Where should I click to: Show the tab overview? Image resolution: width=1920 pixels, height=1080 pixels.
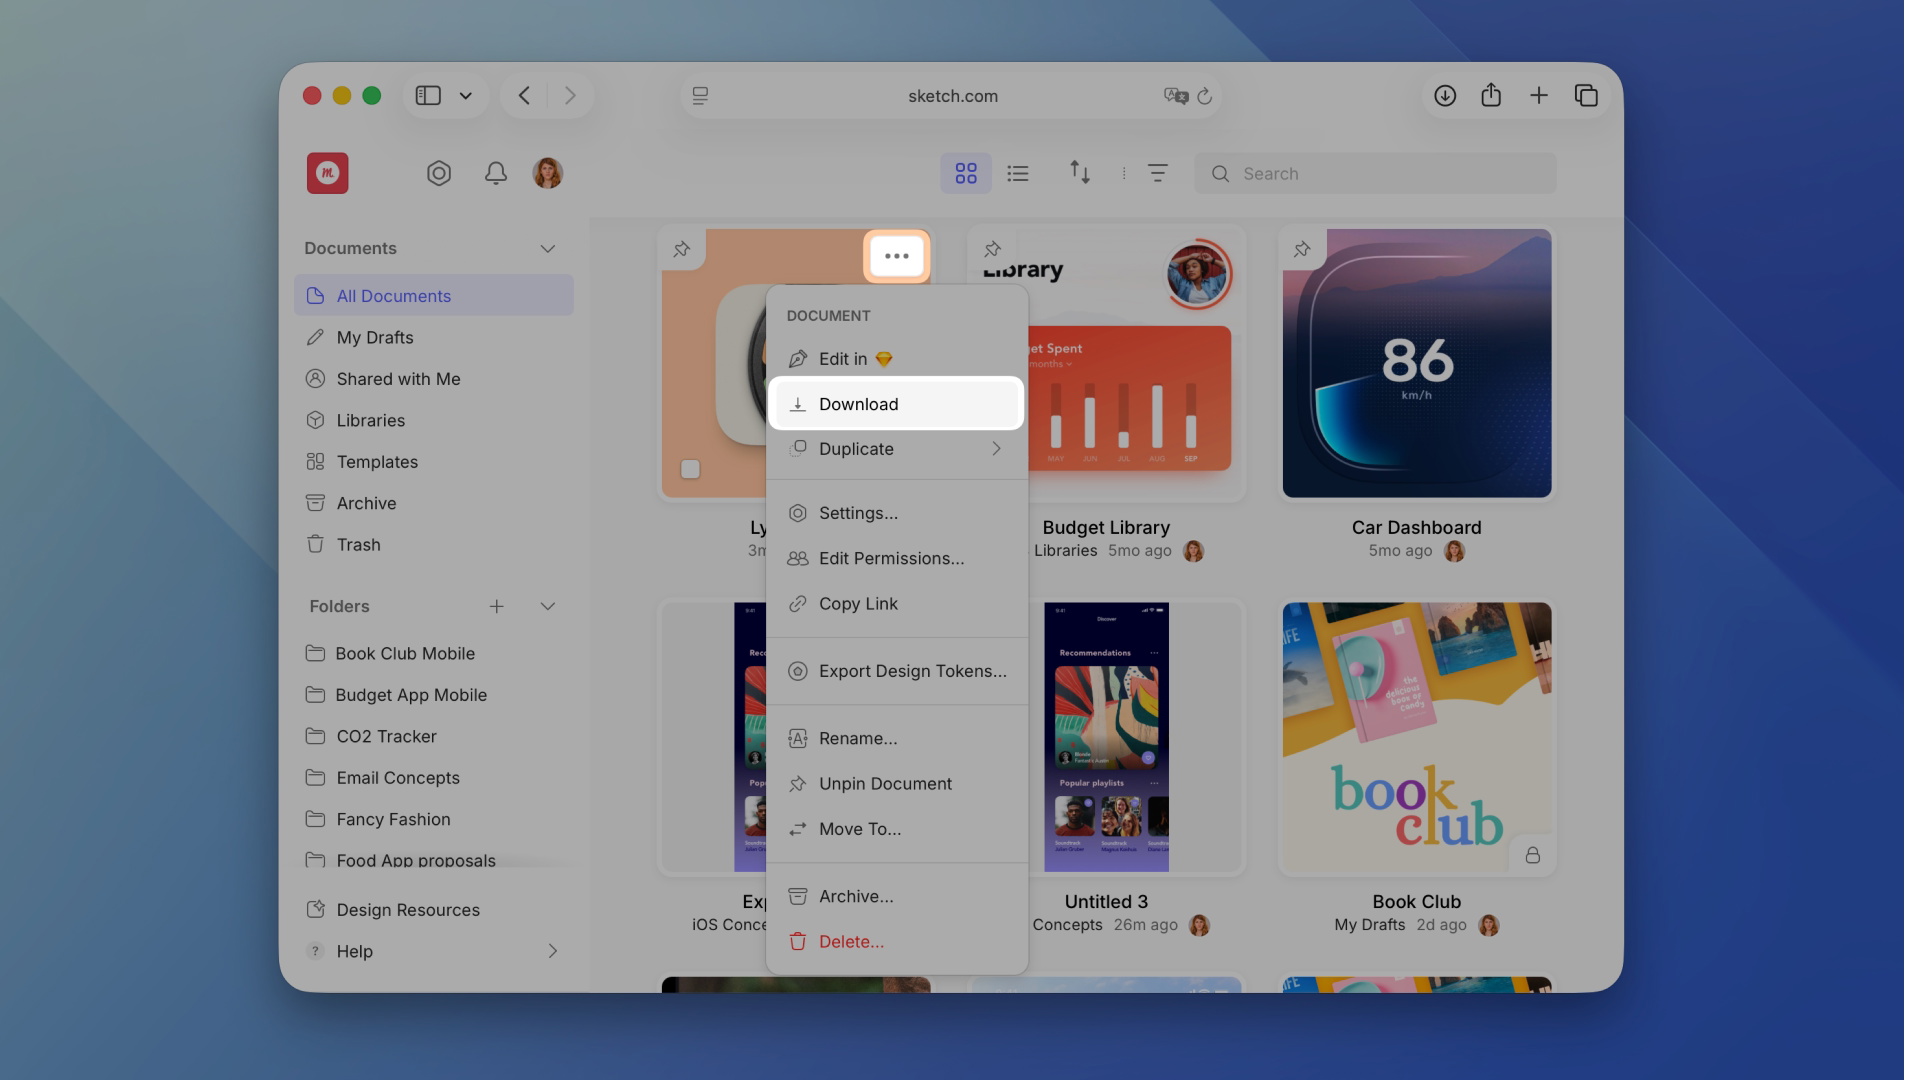click(x=1586, y=95)
